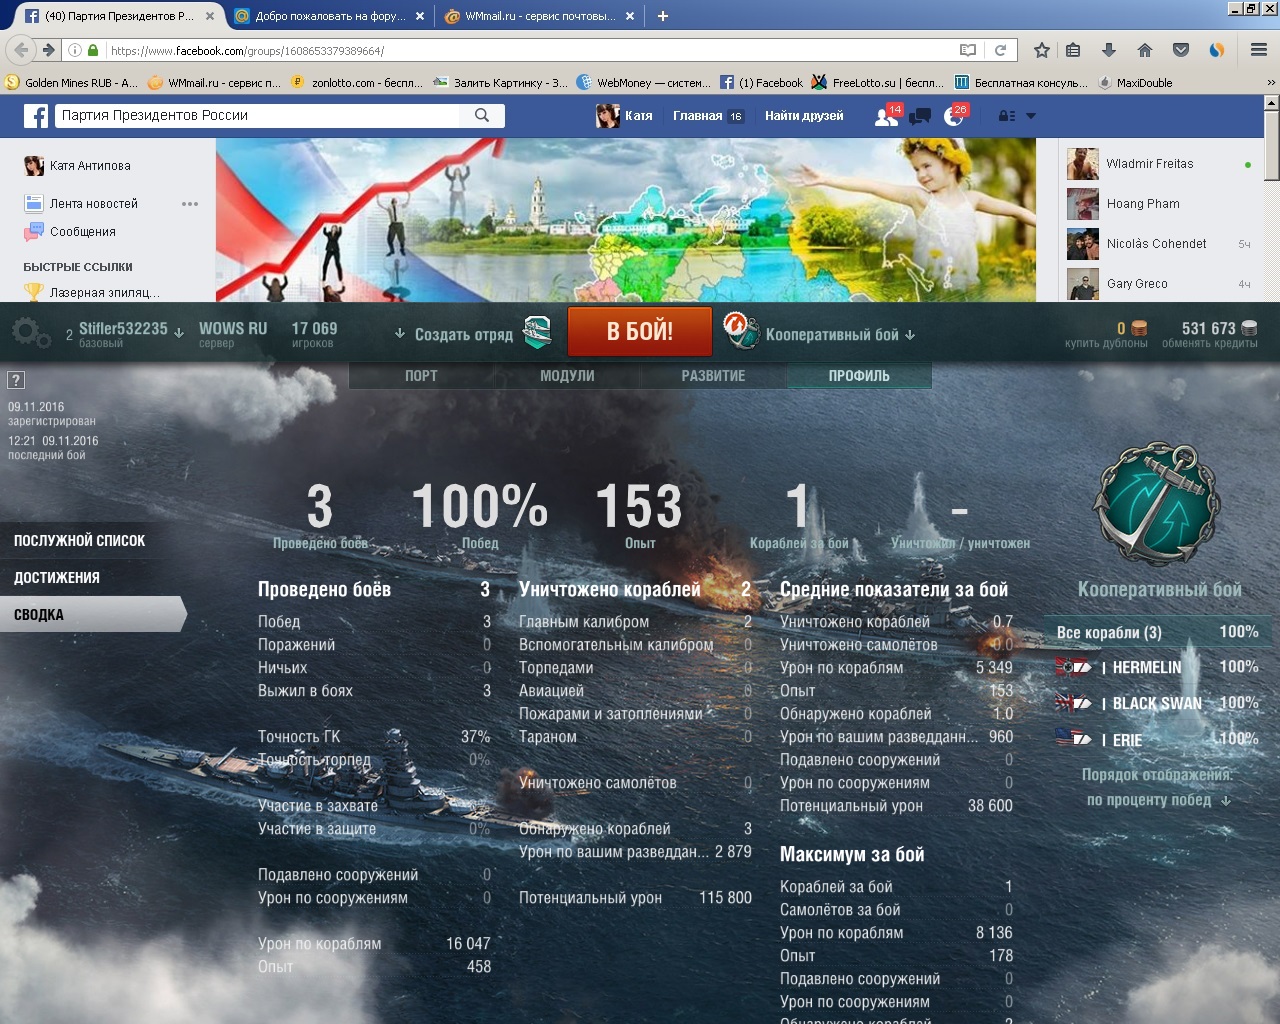Switch to the РАЗВИТИЕ tab

(713, 376)
